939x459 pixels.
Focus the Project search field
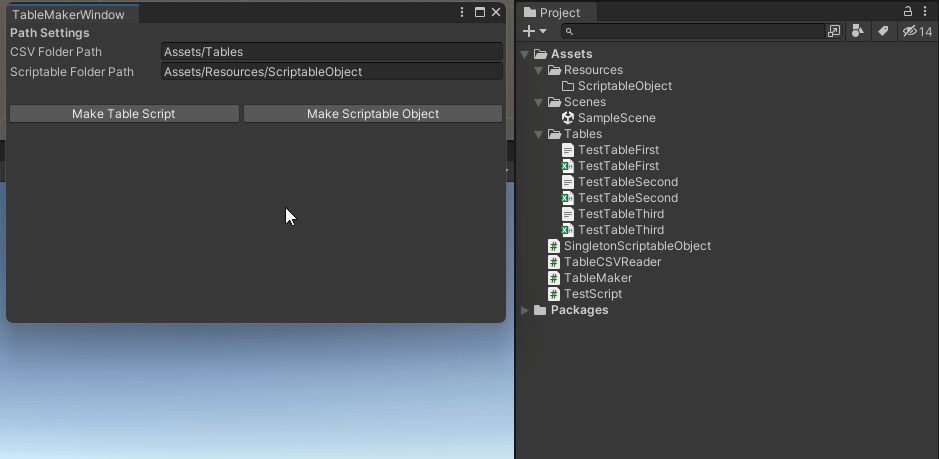[693, 31]
